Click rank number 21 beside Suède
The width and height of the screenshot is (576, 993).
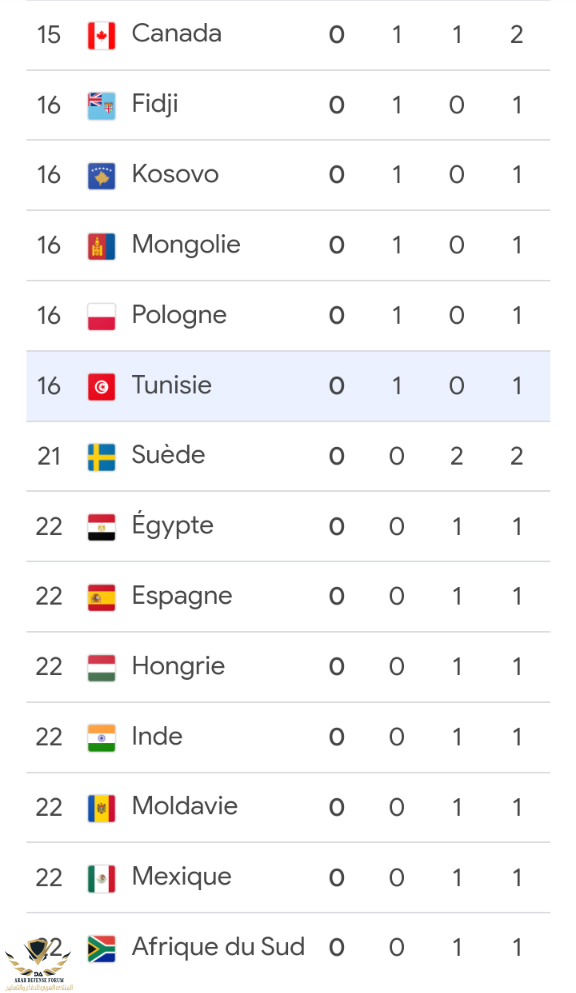point(49,457)
